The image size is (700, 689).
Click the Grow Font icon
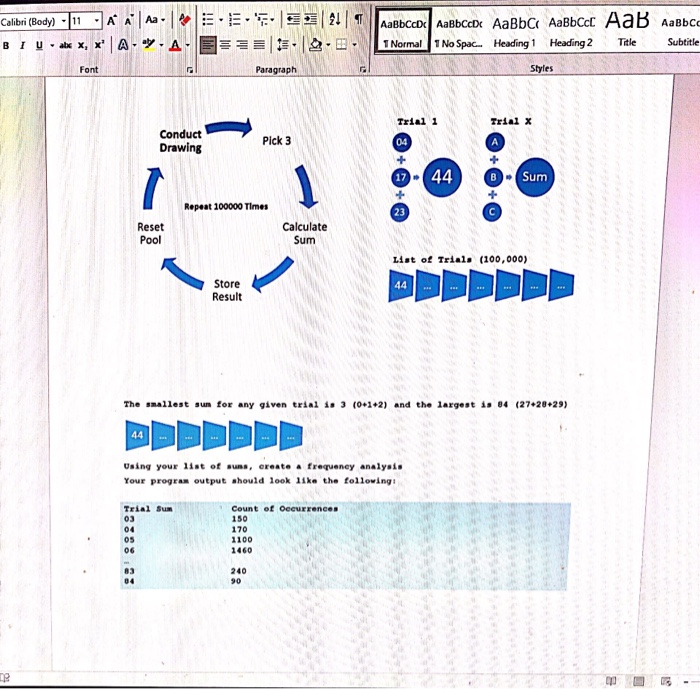(x=112, y=20)
